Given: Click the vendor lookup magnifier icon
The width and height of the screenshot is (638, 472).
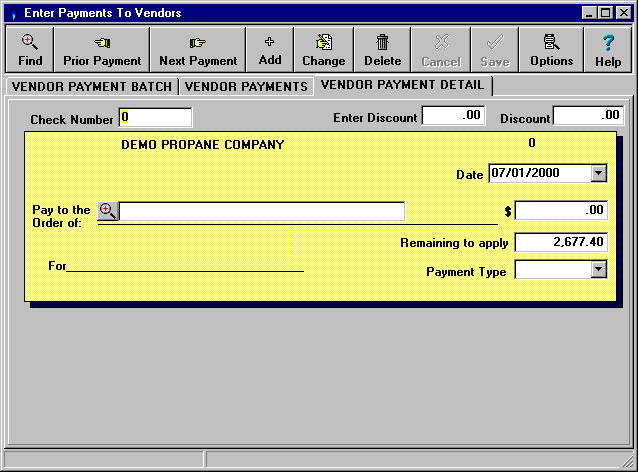Looking at the screenshot, I should [108, 211].
